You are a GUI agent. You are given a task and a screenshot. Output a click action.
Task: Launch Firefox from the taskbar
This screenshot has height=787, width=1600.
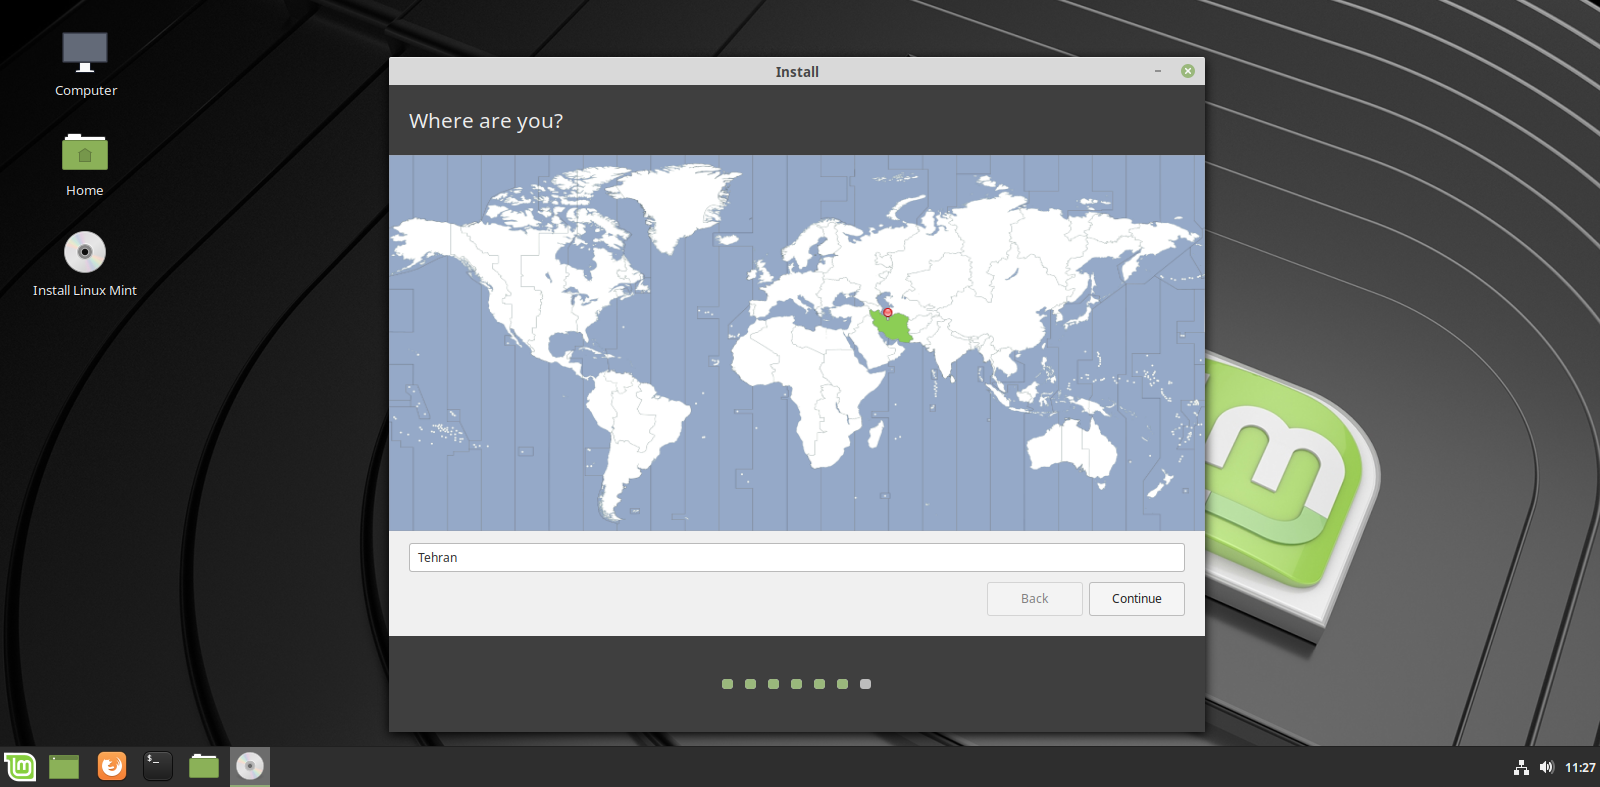[x=112, y=767]
